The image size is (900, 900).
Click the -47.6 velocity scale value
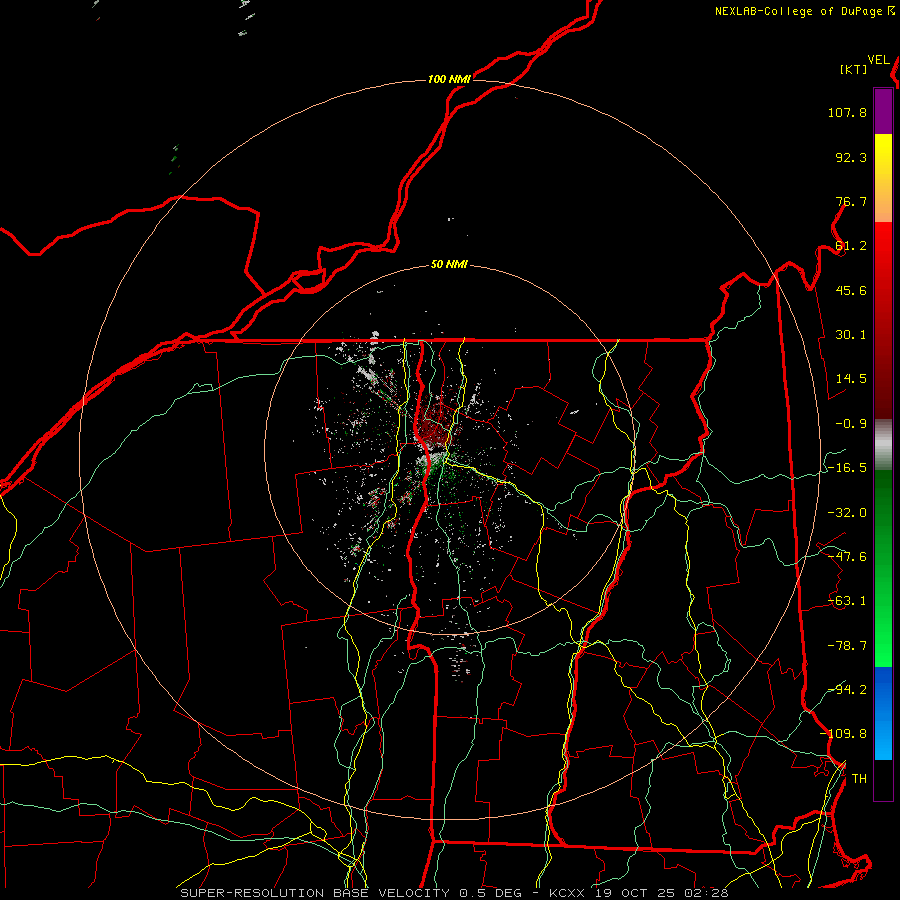tap(847, 557)
